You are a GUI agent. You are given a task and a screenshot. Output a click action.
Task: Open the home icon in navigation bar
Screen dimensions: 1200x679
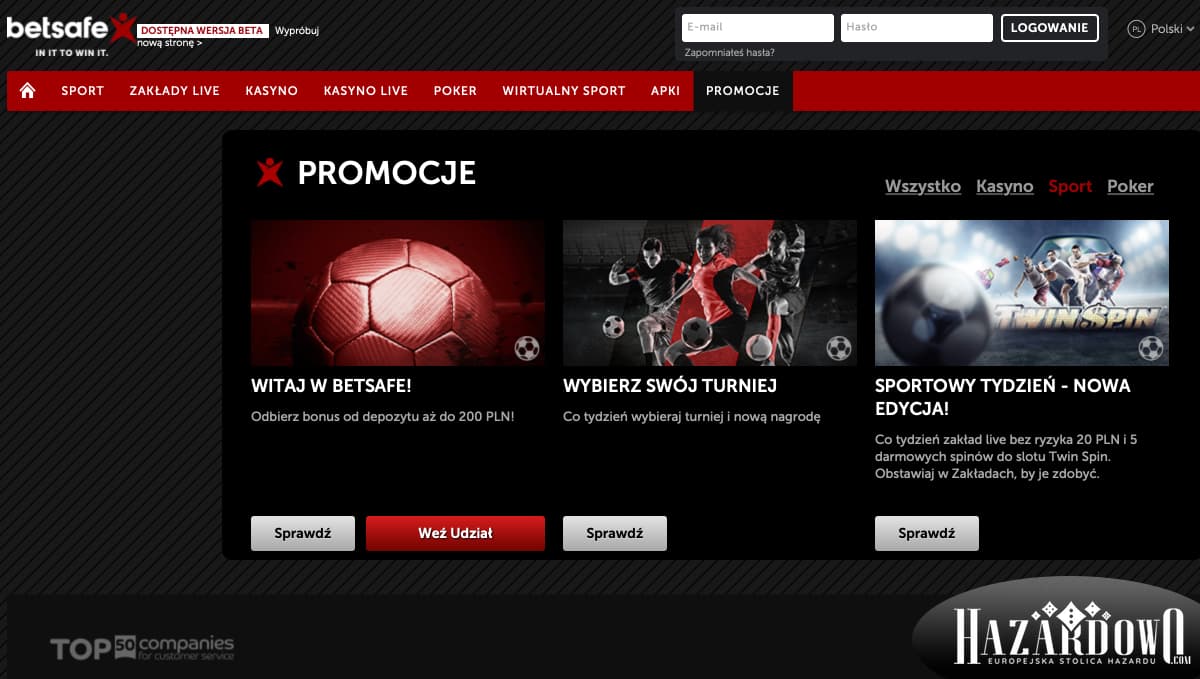tap(28, 91)
